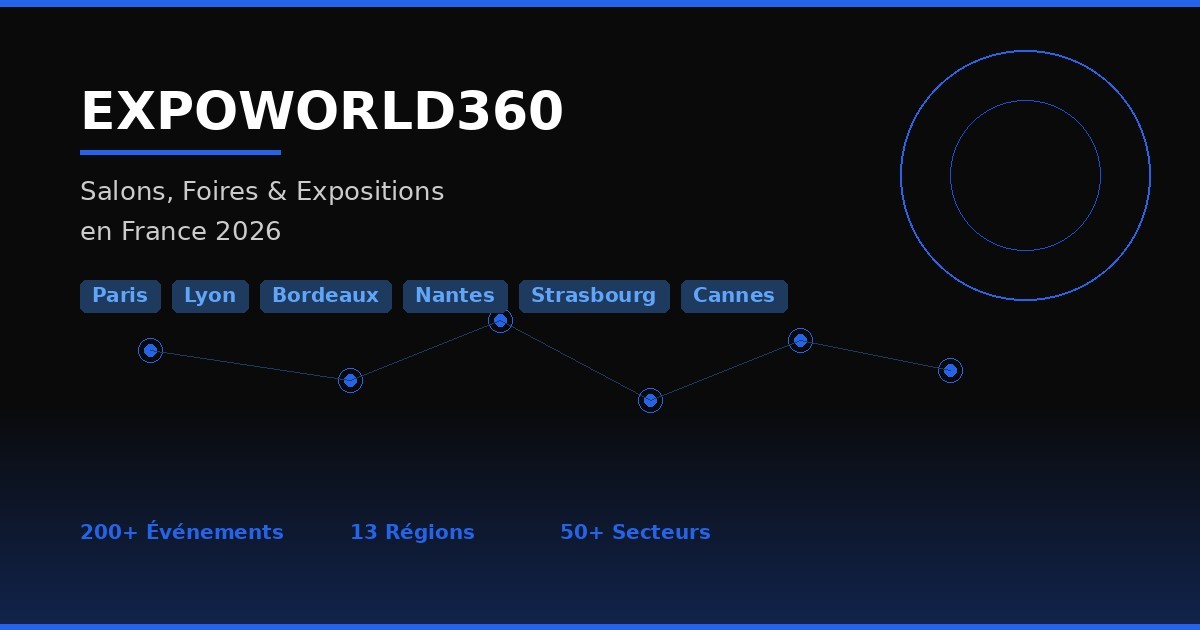Switch to the 50+ Secteurs view
The width and height of the screenshot is (1200, 630).
(x=635, y=532)
